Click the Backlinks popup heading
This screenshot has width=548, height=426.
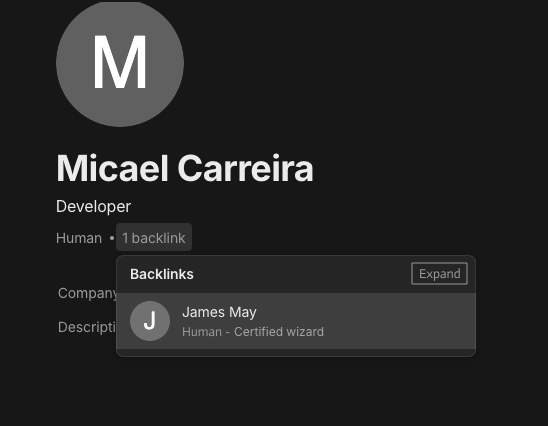(x=162, y=274)
